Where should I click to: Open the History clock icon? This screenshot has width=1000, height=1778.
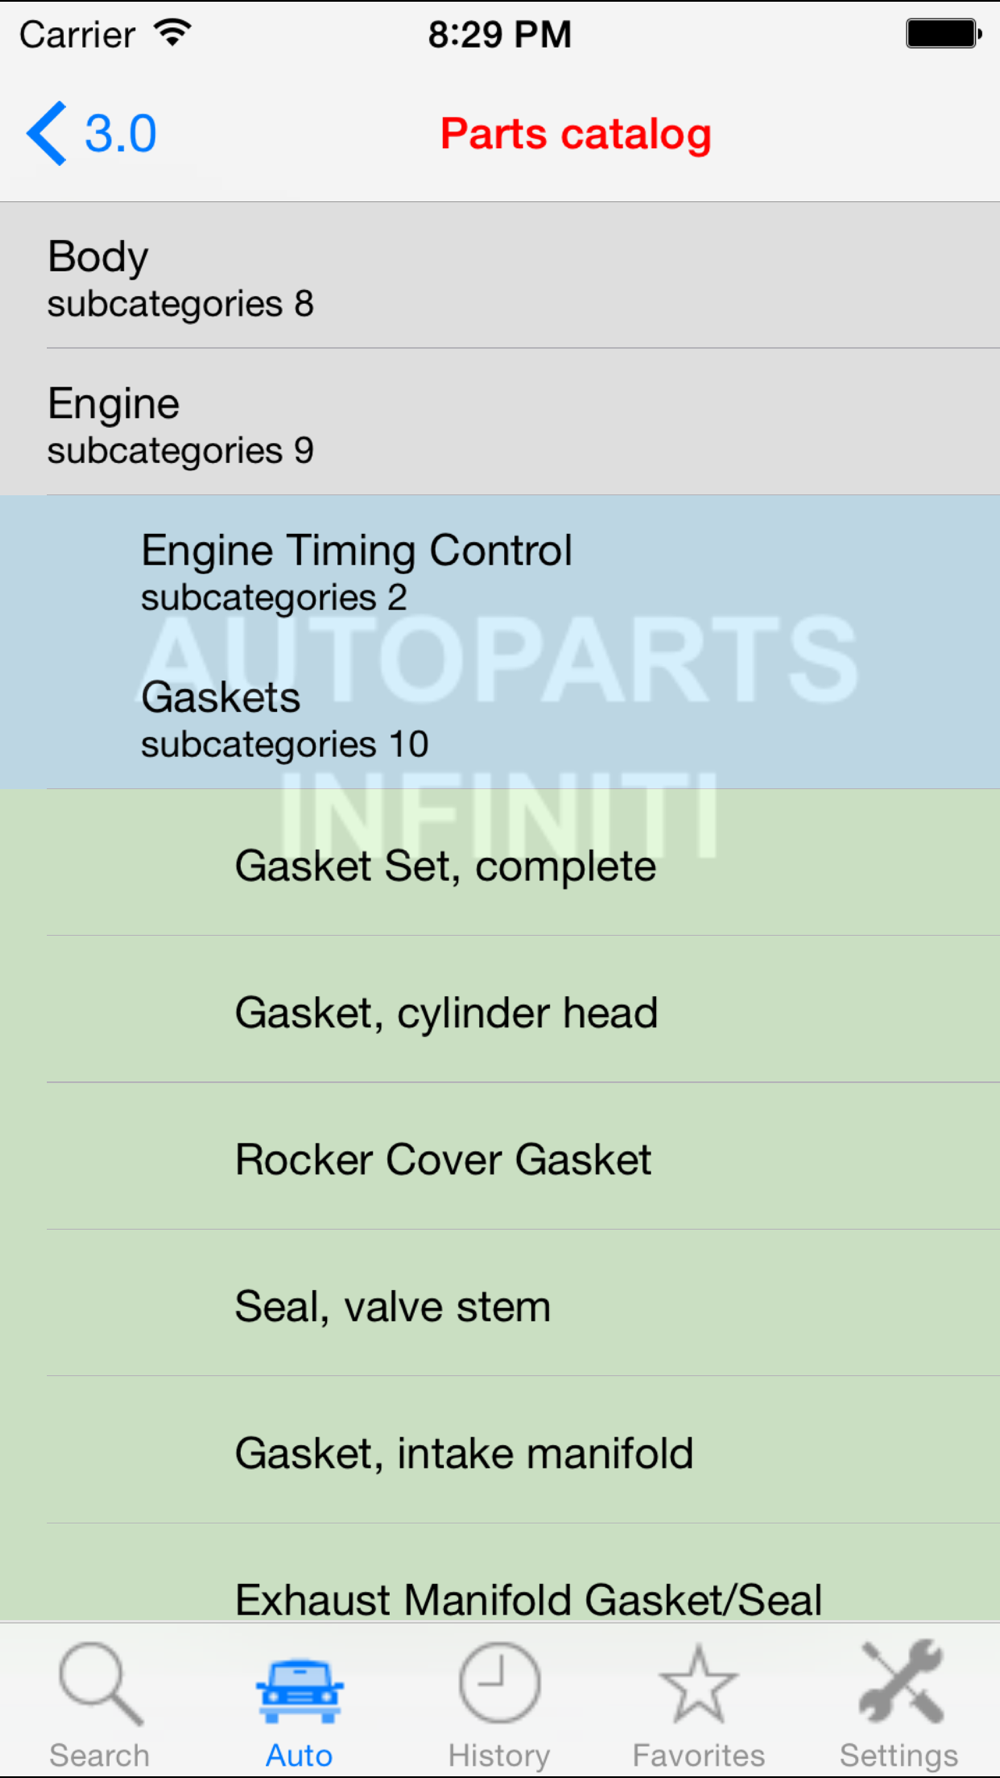point(499,1684)
